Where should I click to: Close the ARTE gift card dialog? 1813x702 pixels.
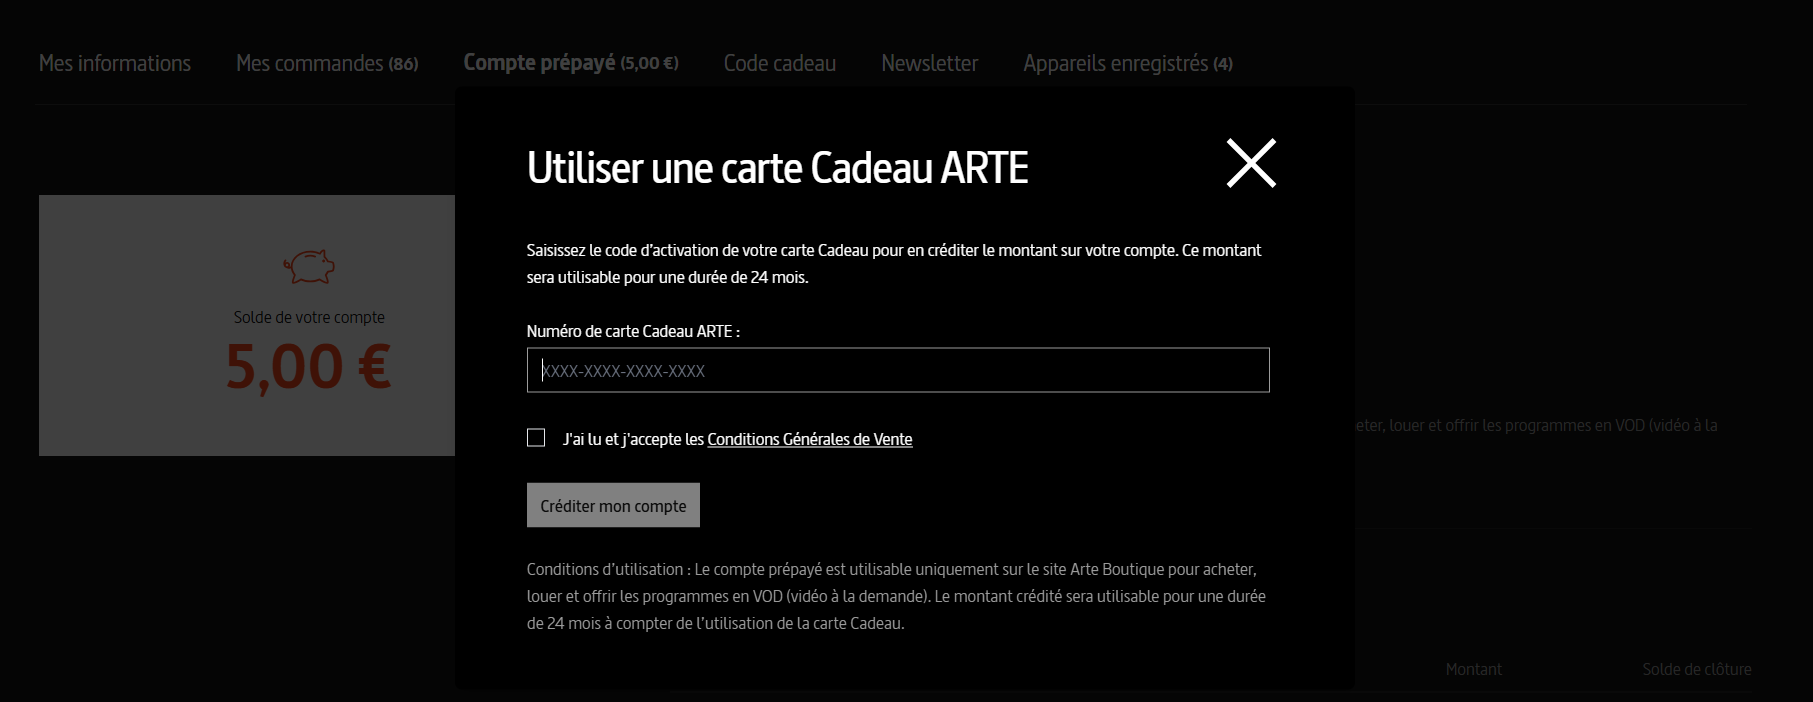(x=1251, y=163)
